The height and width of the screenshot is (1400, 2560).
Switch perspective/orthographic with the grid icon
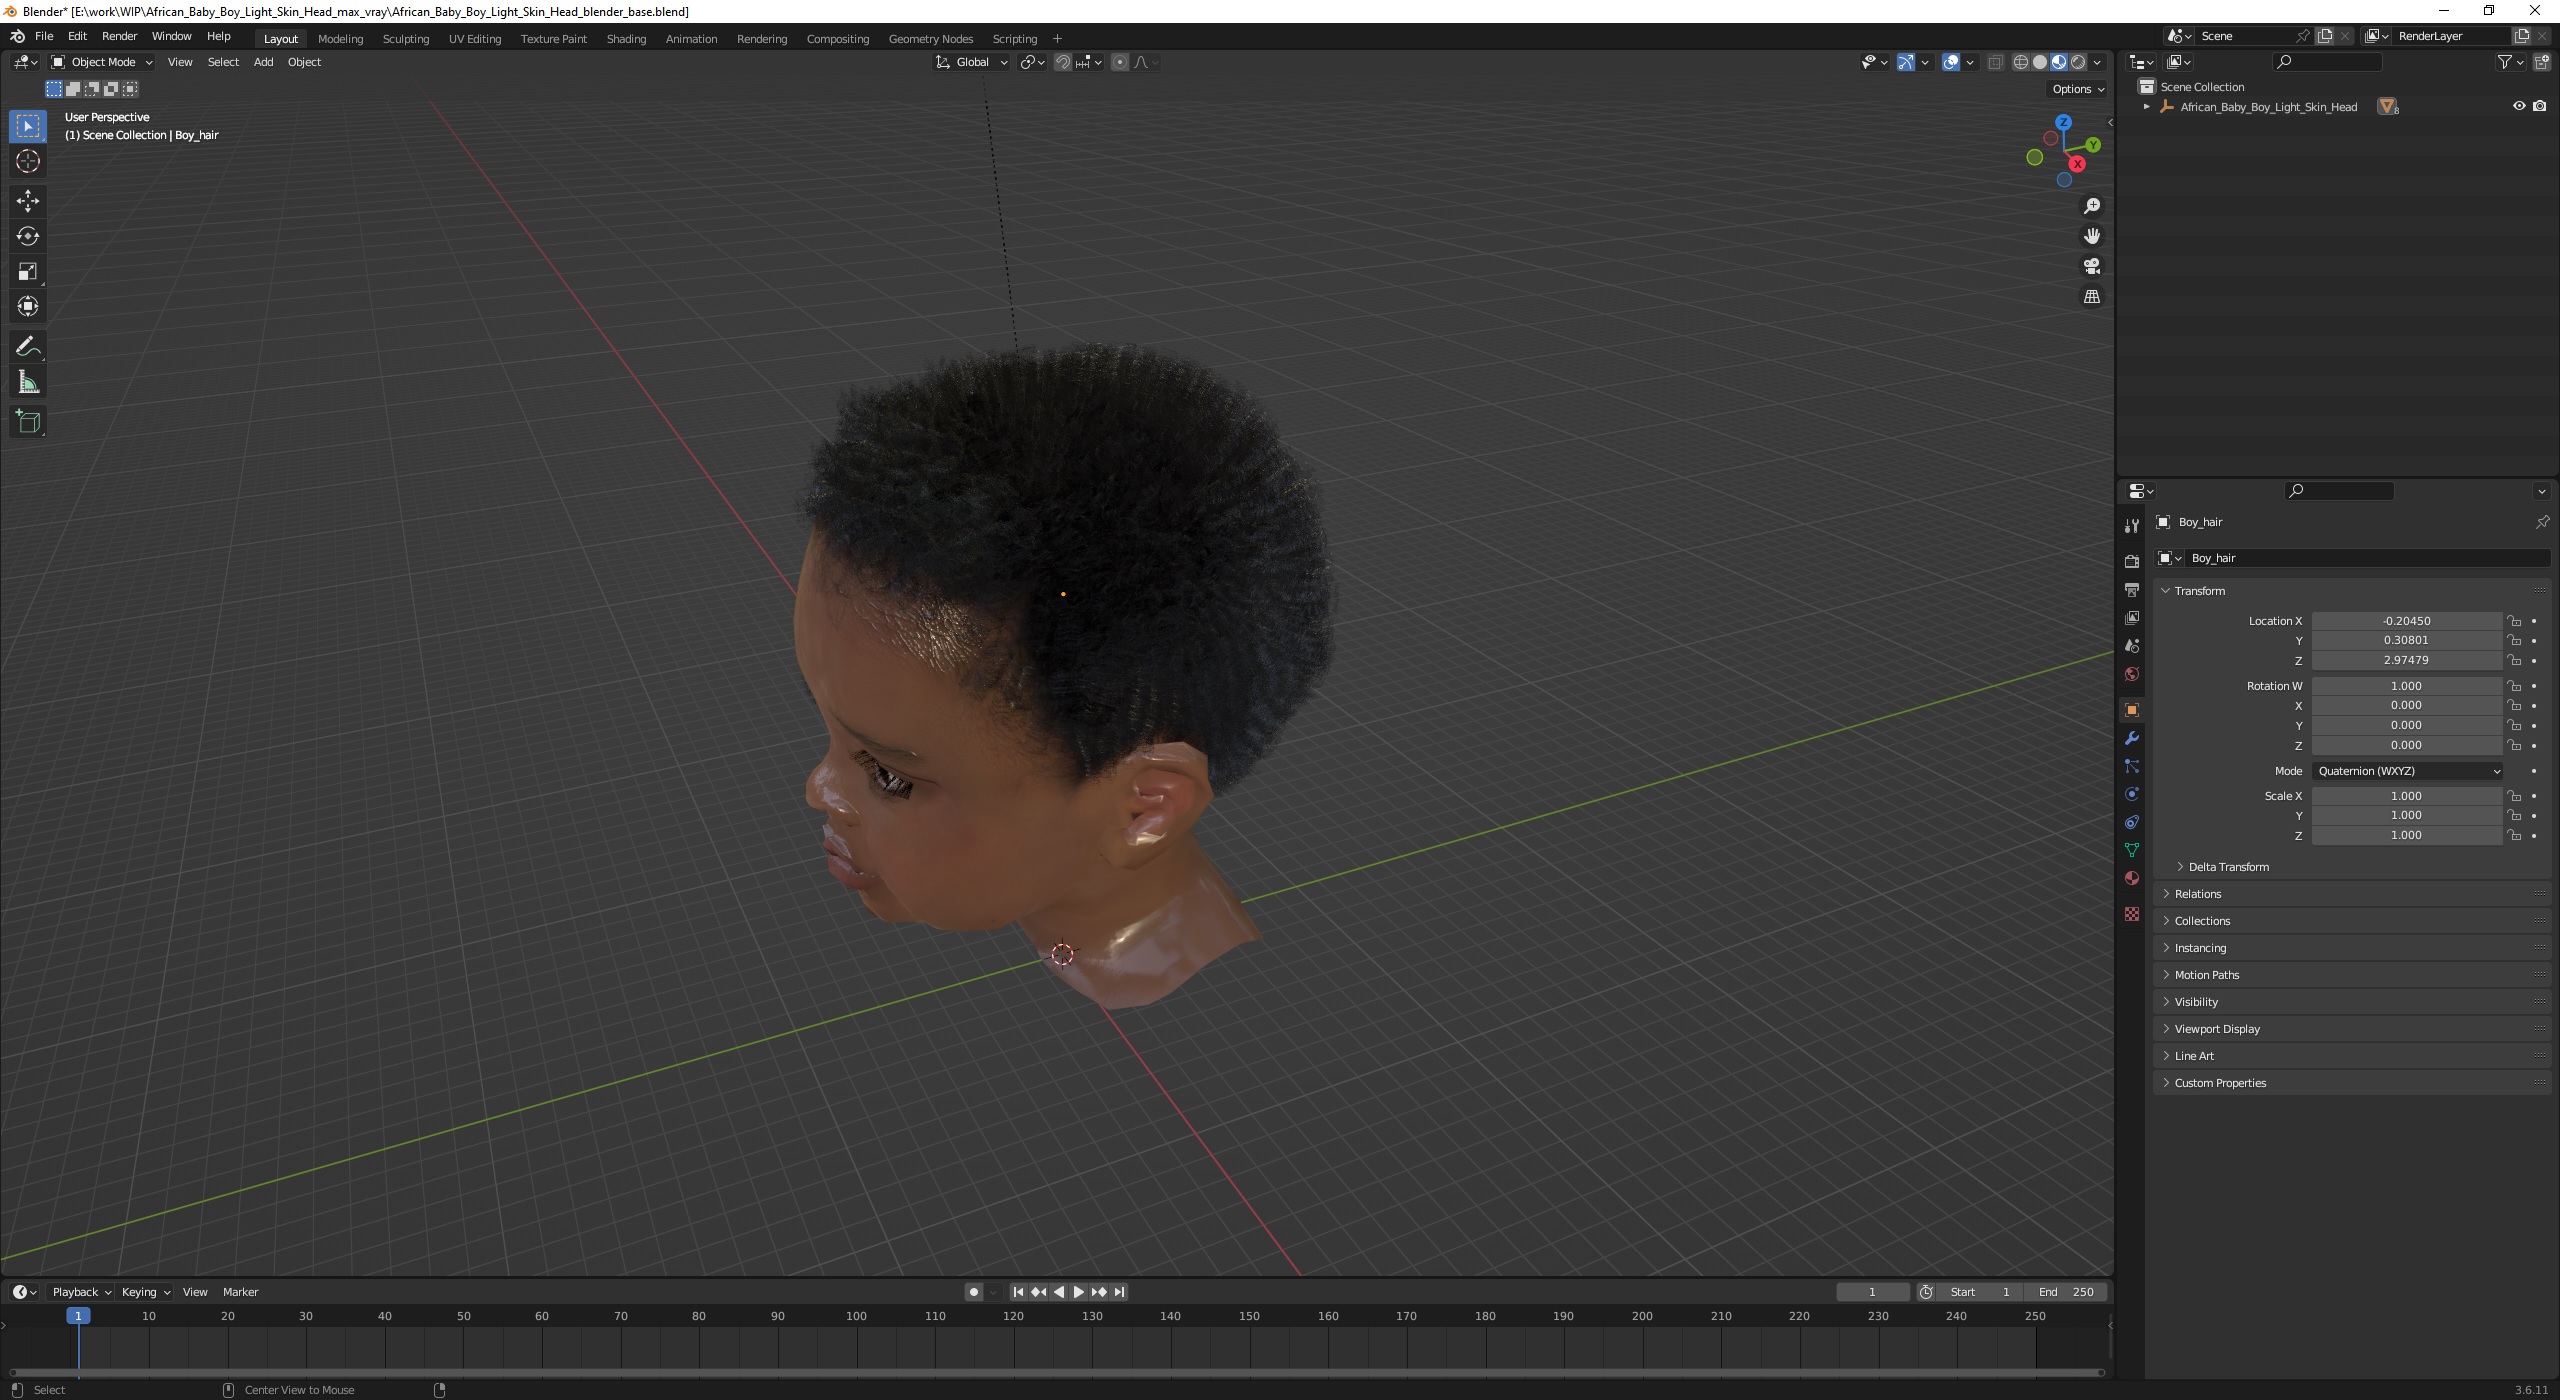click(x=2091, y=297)
